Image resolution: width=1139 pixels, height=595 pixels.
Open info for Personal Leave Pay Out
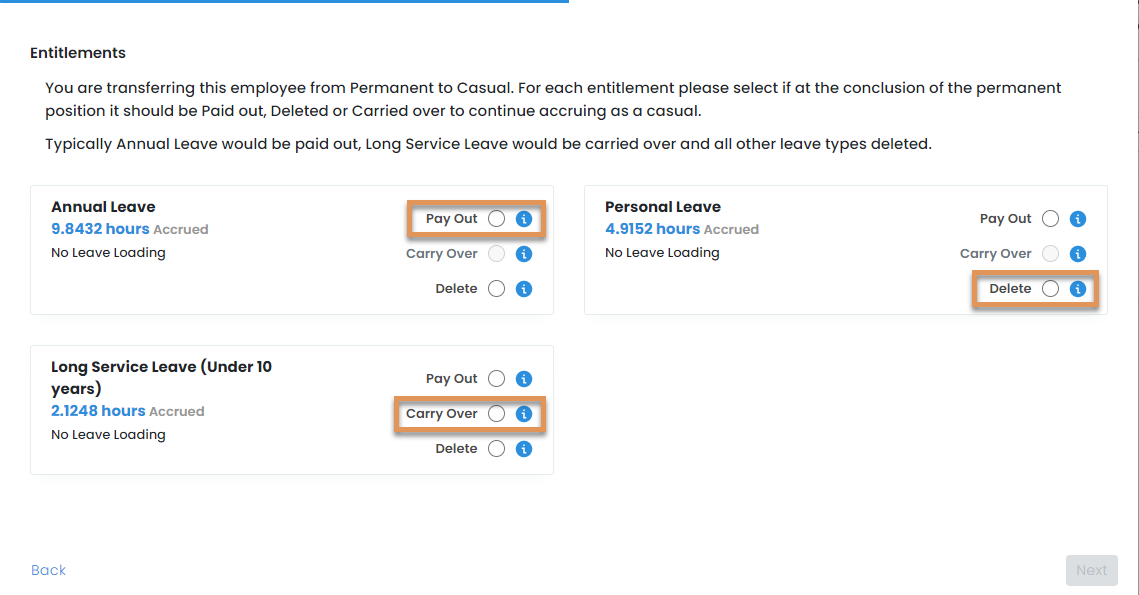[x=1077, y=219]
